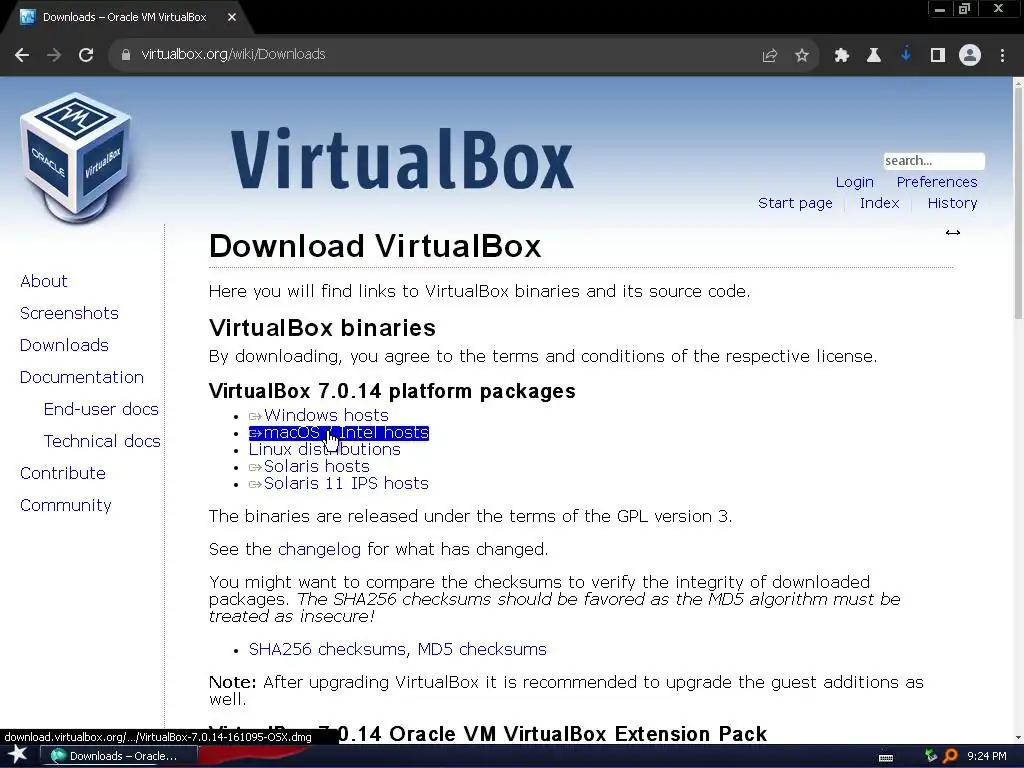The image size is (1024, 768).
Task: Click the Download VirtualBox heading
Action: click(375, 246)
